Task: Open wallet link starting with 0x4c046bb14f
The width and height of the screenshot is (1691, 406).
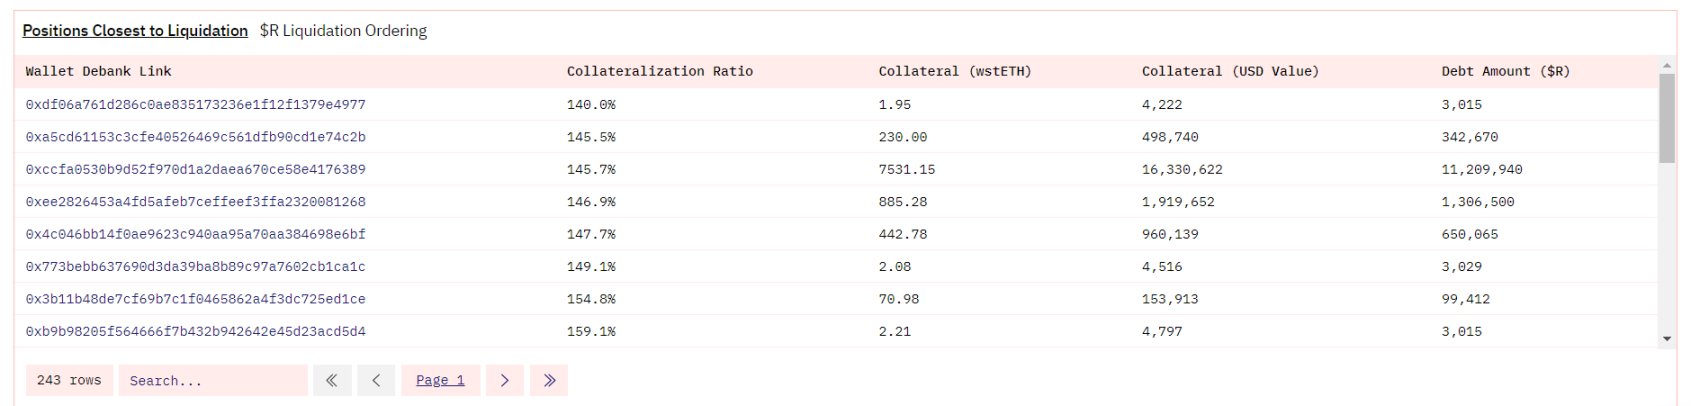Action: [195, 234]
